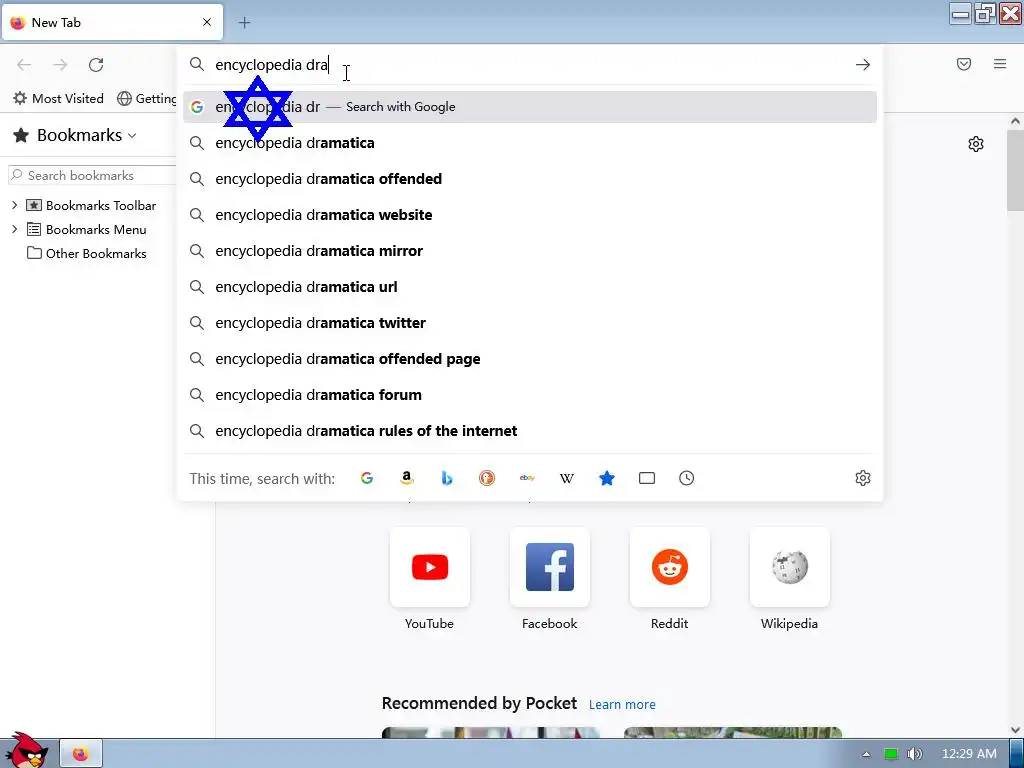
Task: Choose suggestion 'encyclopedia dramatica twitter'
Action: (x=530, y=323)
